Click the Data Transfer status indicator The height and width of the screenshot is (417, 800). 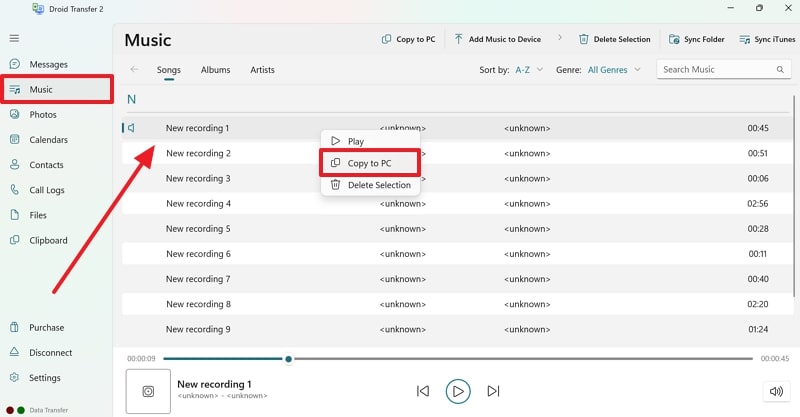click(x=37, y=410)
